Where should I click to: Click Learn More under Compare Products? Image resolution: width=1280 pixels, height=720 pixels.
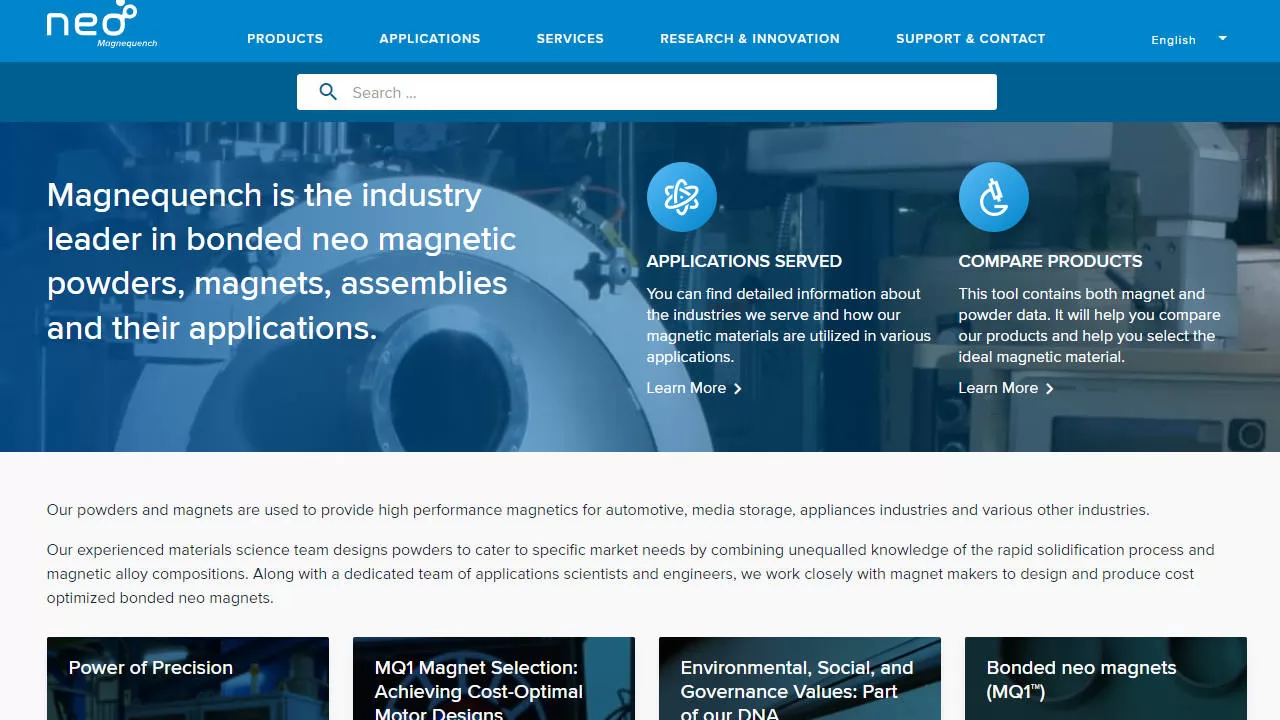click(x=998, y=388)
